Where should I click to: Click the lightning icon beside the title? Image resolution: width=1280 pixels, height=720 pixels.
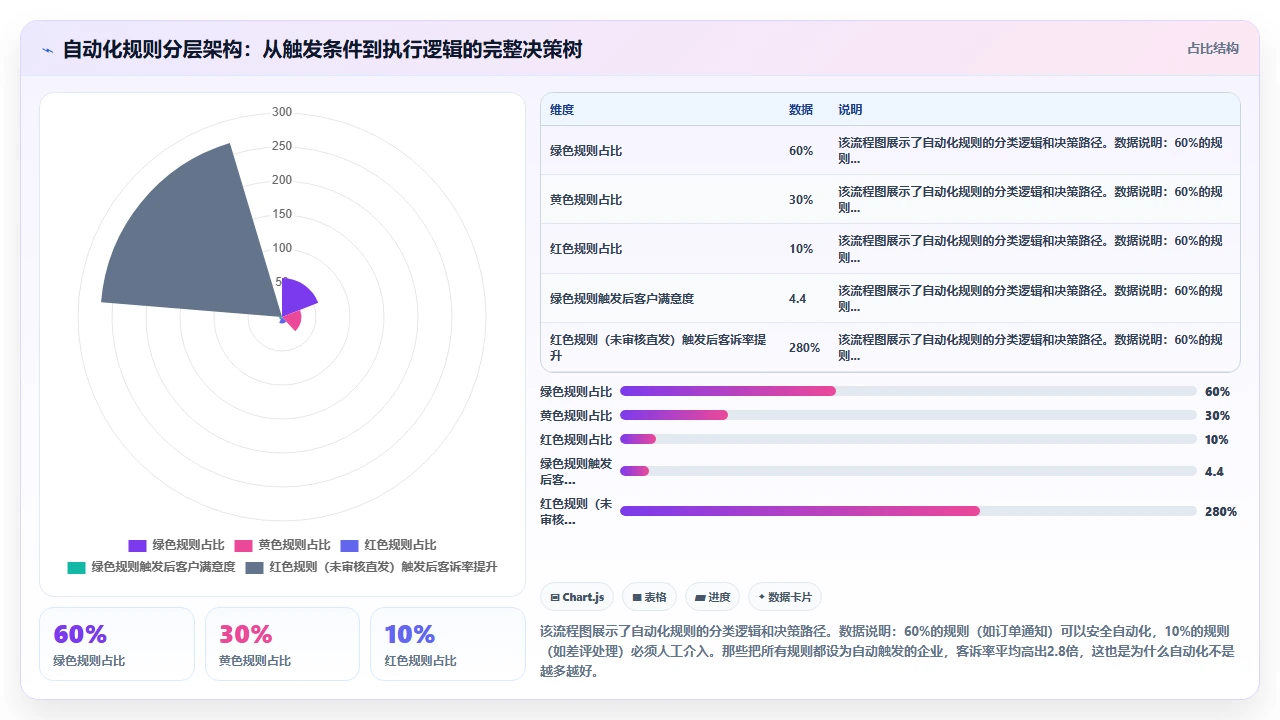coord(48,50)
